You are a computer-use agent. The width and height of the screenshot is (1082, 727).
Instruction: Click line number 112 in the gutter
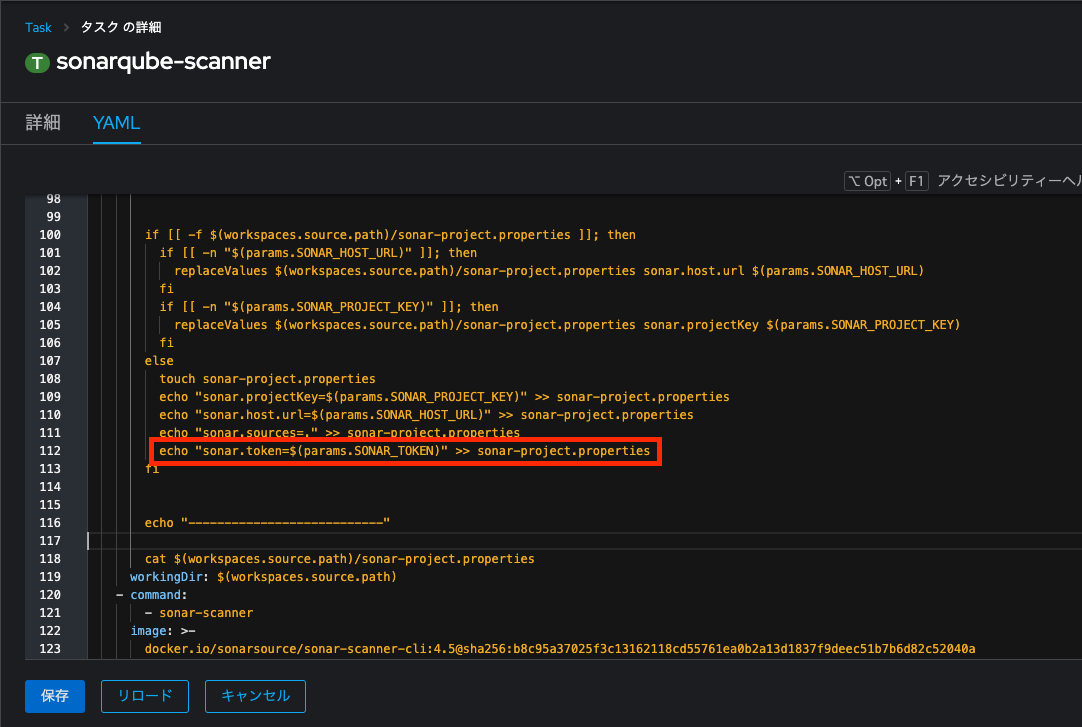coord(50,450)
